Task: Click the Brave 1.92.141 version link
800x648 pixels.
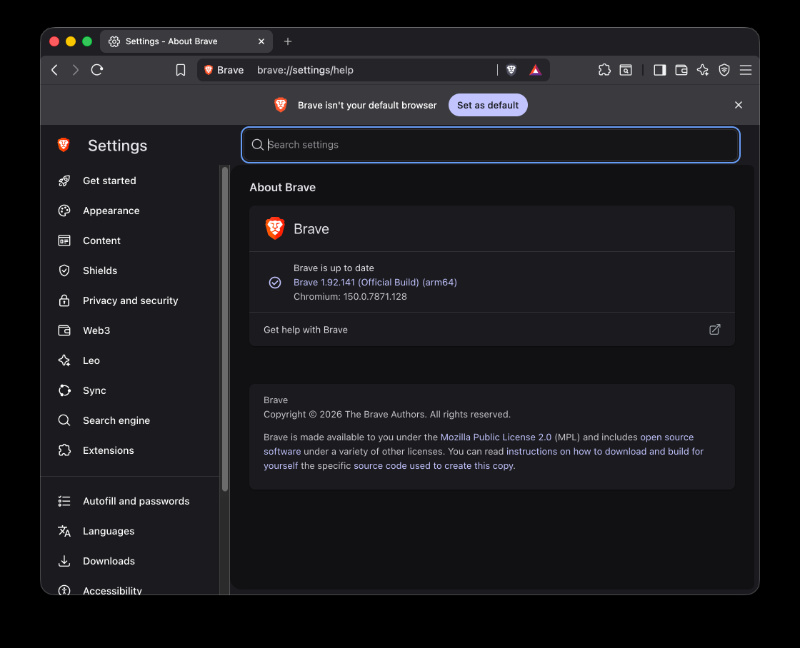Action: (375, 282)
